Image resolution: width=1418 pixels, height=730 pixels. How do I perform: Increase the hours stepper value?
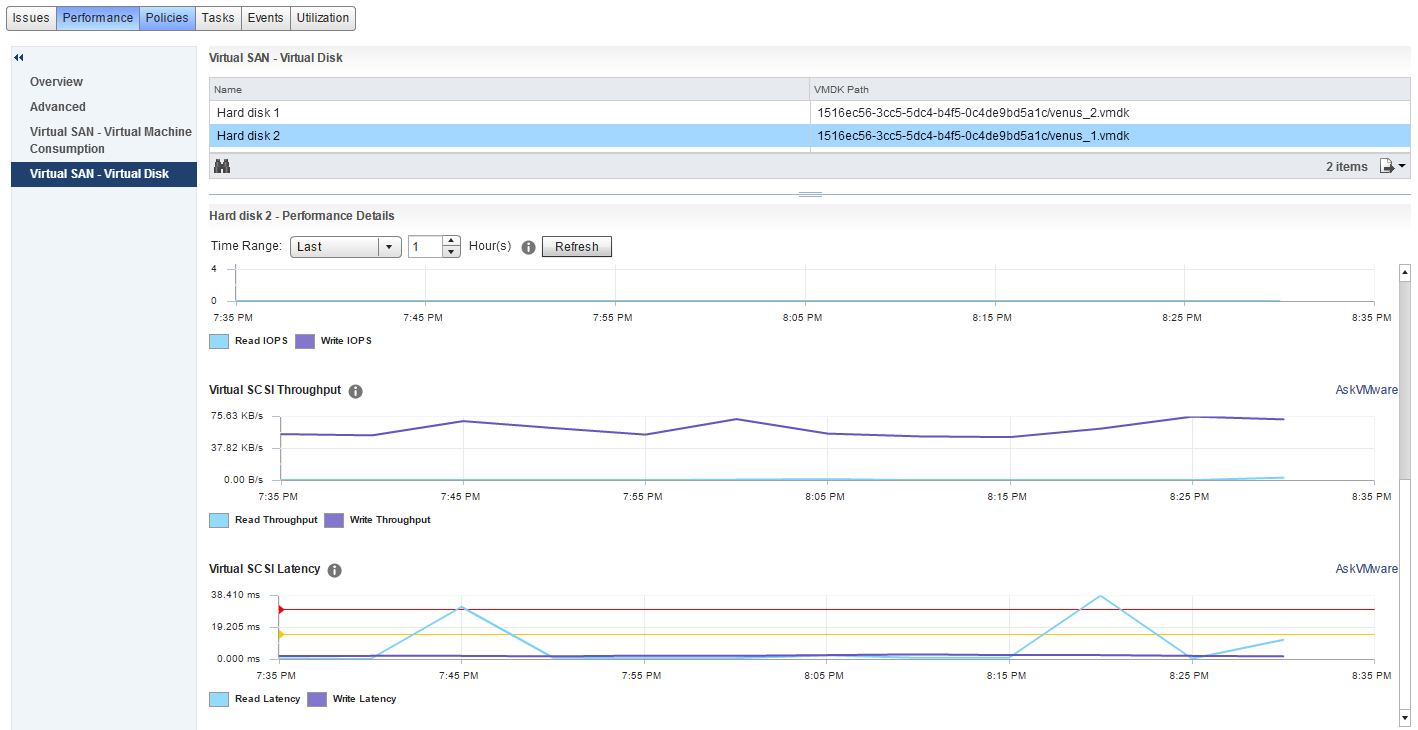tap(452, 241)
